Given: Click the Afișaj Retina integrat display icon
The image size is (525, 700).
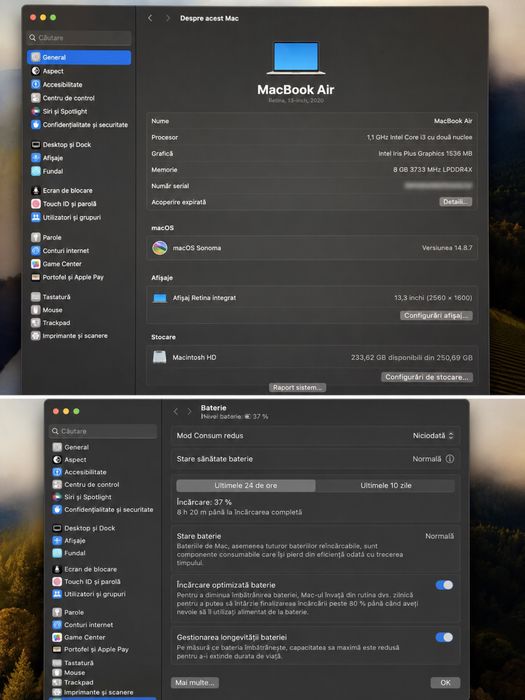Looking at the screenshot, I should [x=159, y=298].
